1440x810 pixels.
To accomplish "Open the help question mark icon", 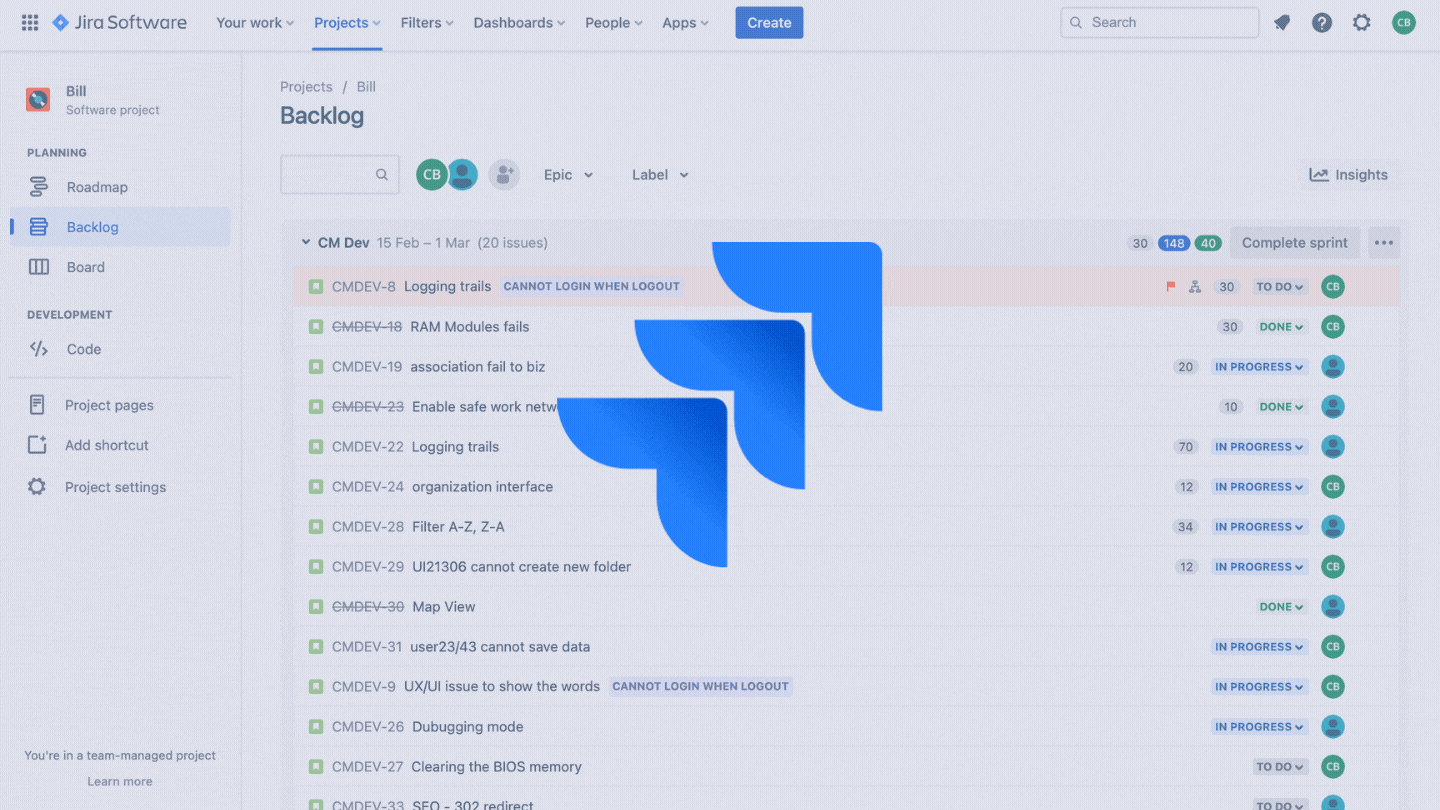I will (1322, 22).
